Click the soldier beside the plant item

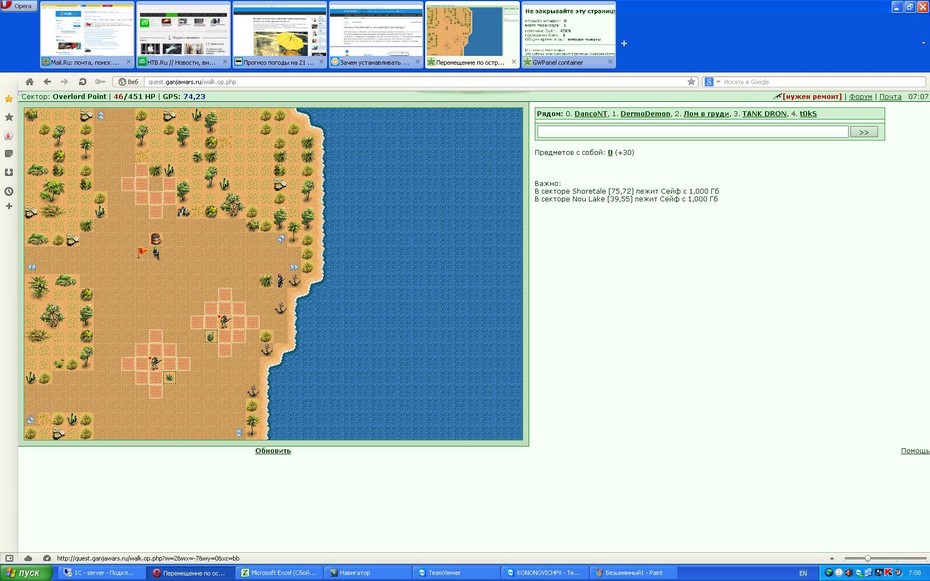coord(155,362)
